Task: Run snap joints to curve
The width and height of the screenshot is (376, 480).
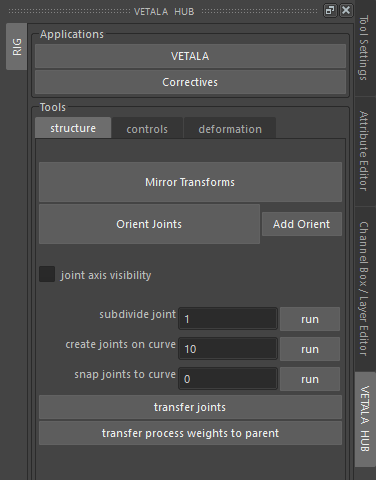Action: (310, 379)
